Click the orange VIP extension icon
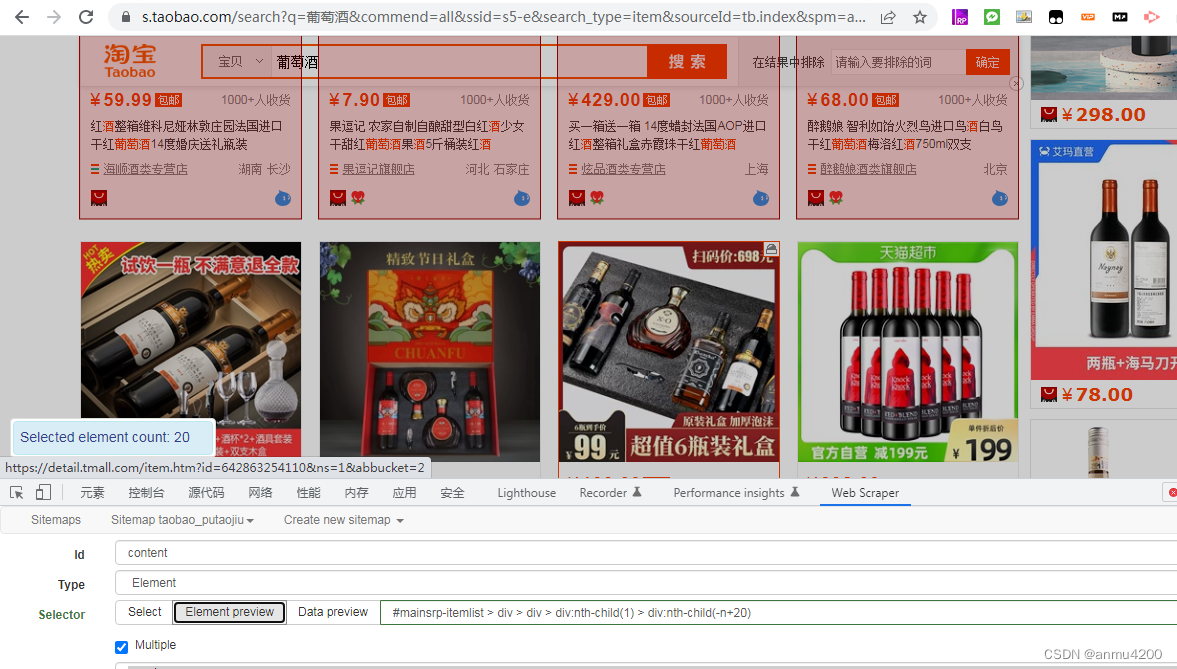The width and height of the screenshot is (1177, 669). click(x=1088, y=17)
